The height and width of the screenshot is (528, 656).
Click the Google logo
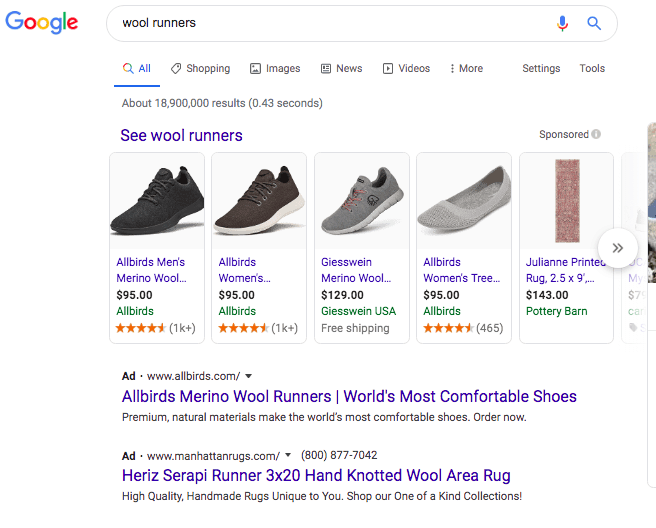click(41, 22)
